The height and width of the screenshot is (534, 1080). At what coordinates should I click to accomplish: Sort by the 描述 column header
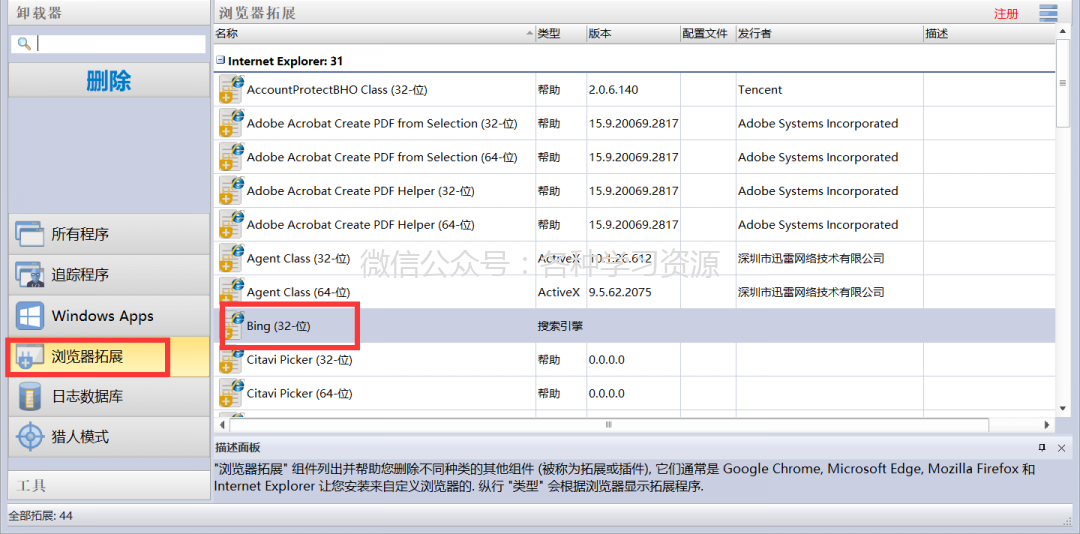(x=988, y=33)
